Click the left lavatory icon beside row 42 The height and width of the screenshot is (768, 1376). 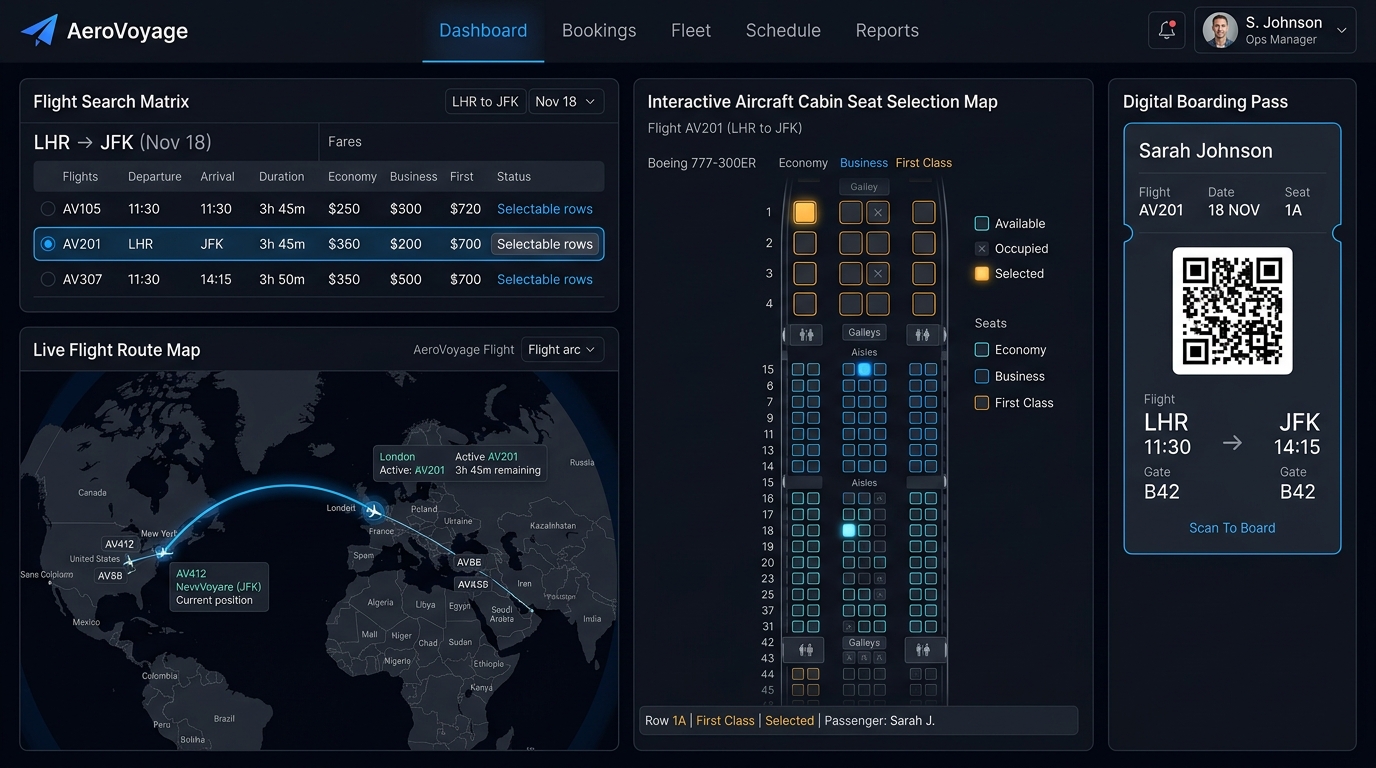(x=806, y=650)
